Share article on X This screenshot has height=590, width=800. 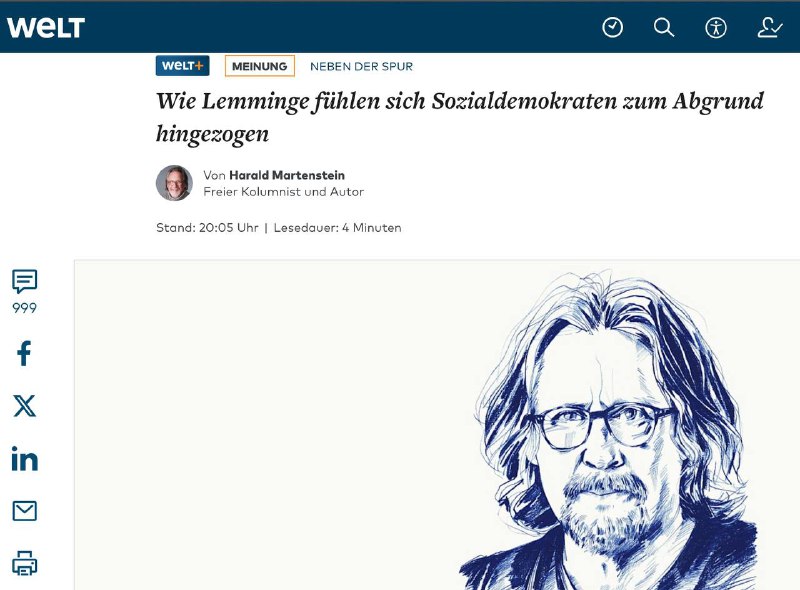pos(24,406)
